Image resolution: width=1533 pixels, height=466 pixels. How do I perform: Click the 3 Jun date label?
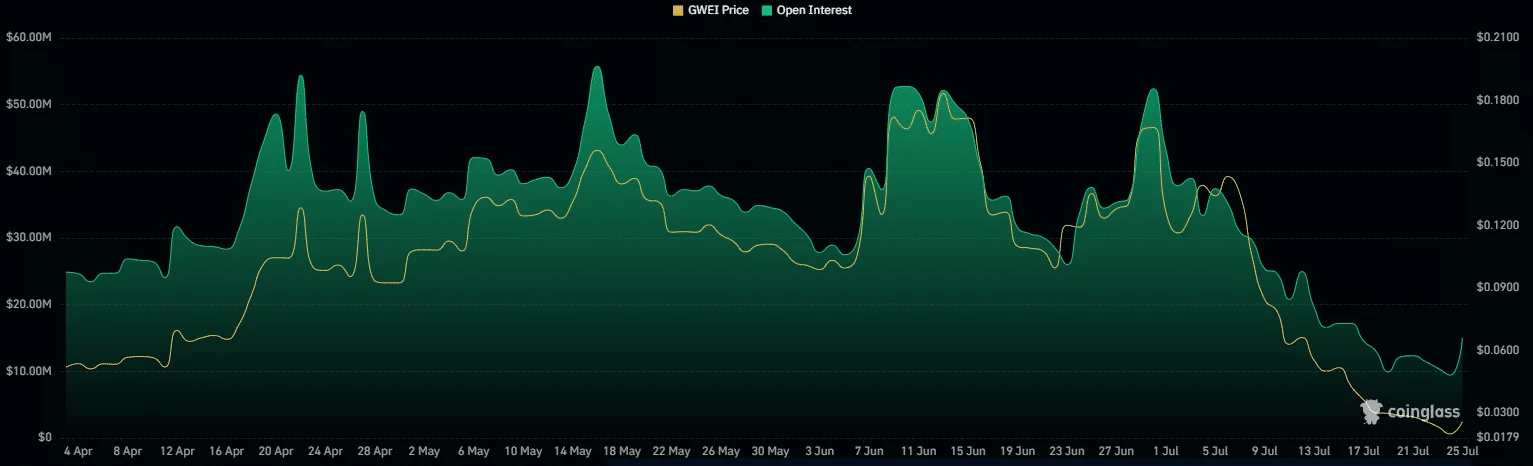click(819, 452)
